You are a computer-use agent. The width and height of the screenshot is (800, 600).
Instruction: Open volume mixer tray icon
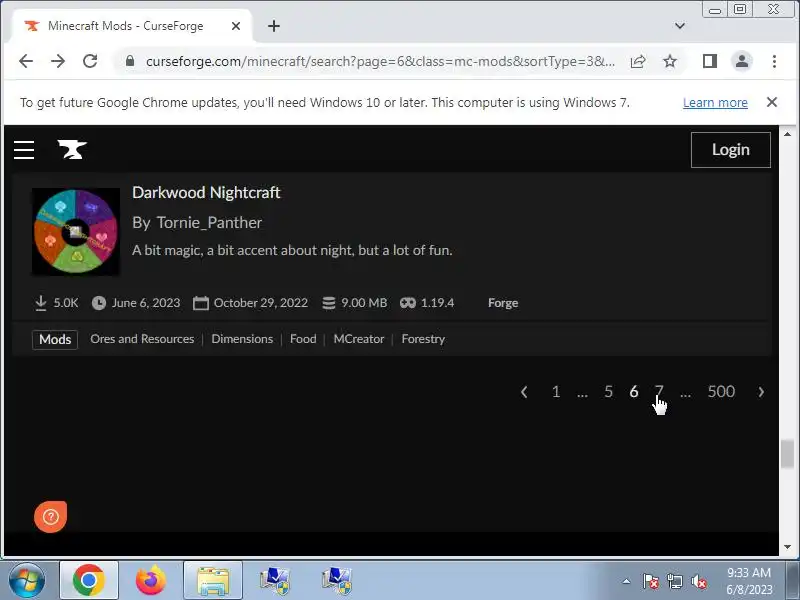(698, 581)
